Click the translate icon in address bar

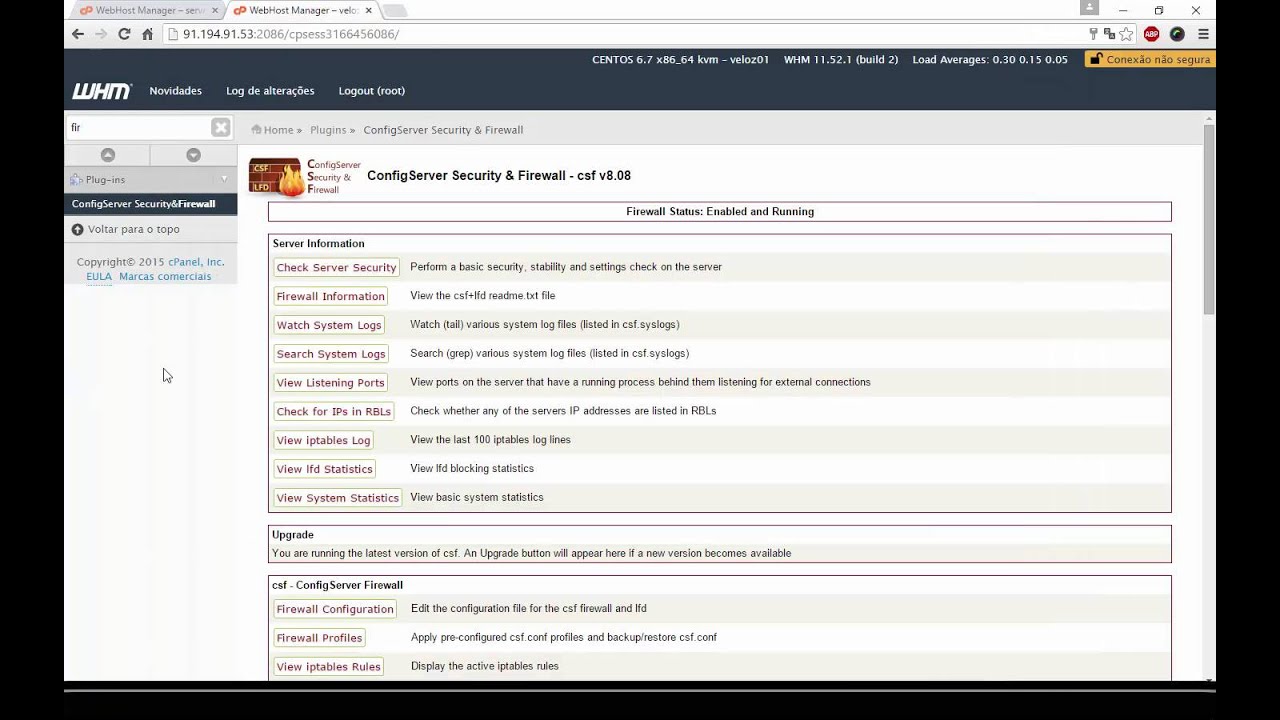[1109, 34]
